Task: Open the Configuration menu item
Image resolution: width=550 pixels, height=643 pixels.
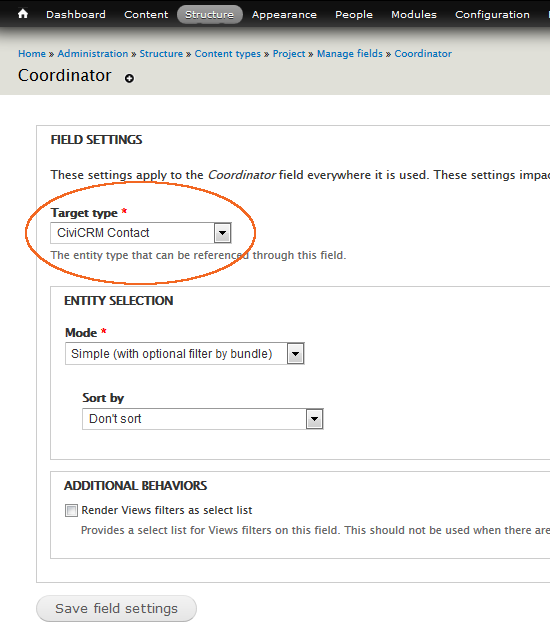Action: (492, 15)
